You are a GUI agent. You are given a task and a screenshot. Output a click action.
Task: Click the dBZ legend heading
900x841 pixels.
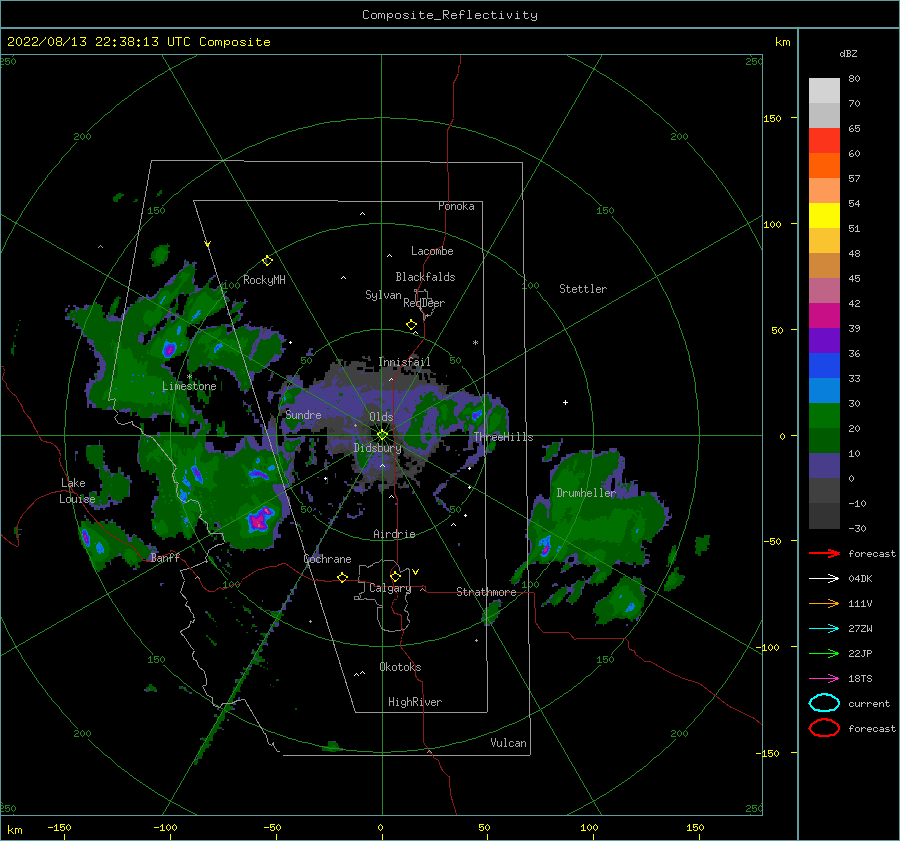[848, 53]
